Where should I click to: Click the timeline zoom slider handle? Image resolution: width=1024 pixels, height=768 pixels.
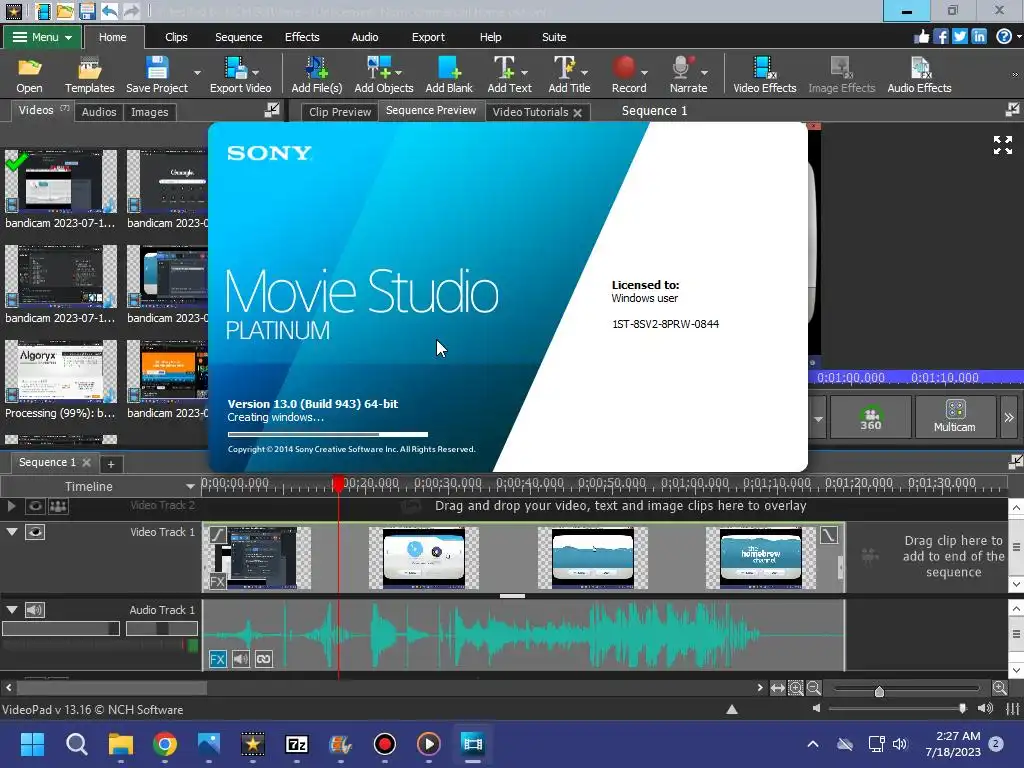(879, 691)
